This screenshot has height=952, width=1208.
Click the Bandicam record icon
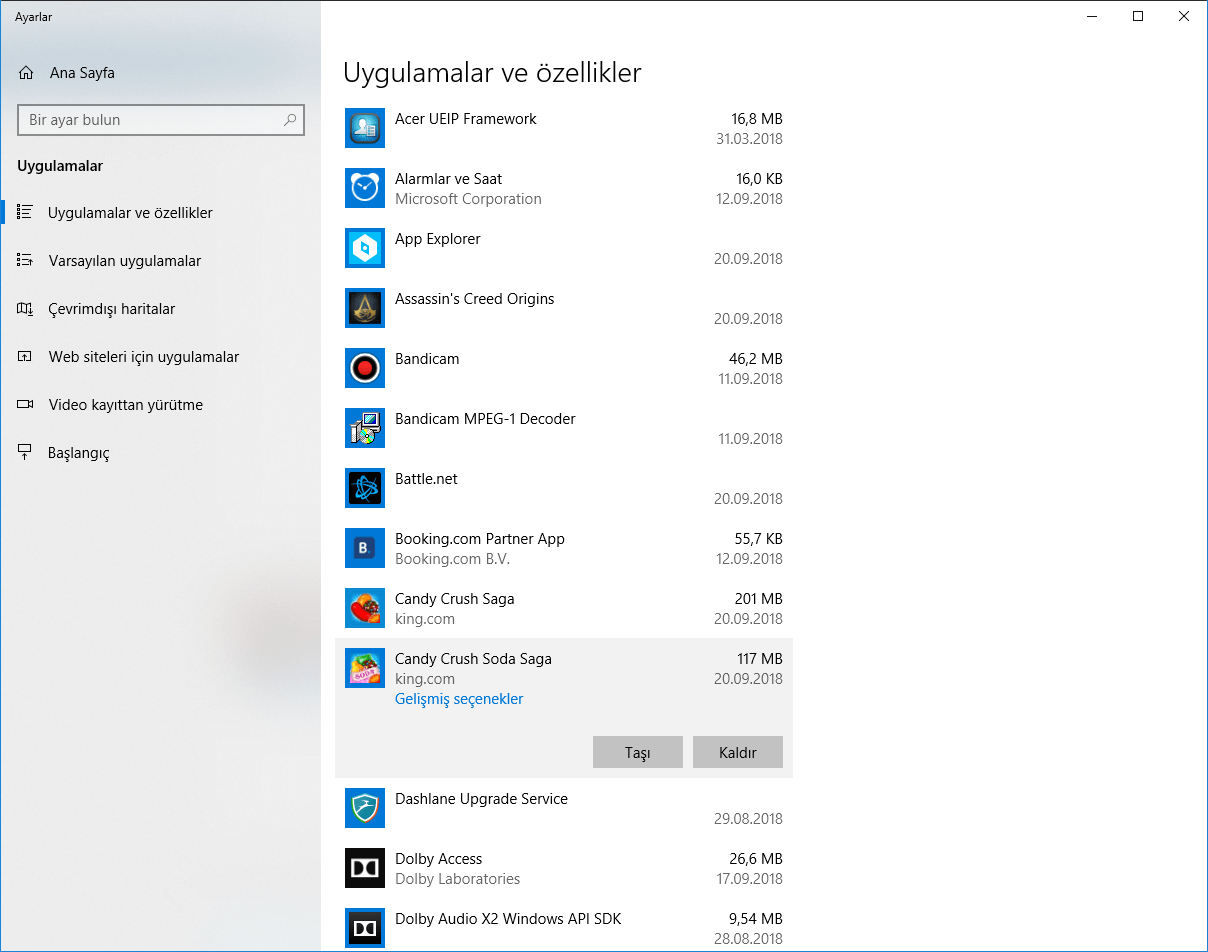[365, 368]
